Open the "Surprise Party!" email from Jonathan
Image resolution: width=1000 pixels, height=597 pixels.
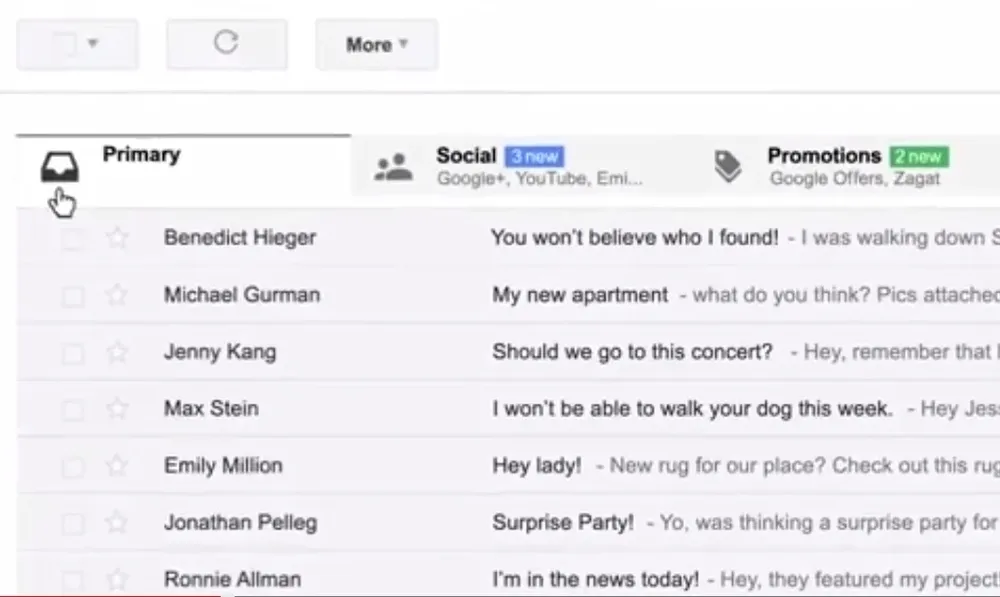(563, 523)
